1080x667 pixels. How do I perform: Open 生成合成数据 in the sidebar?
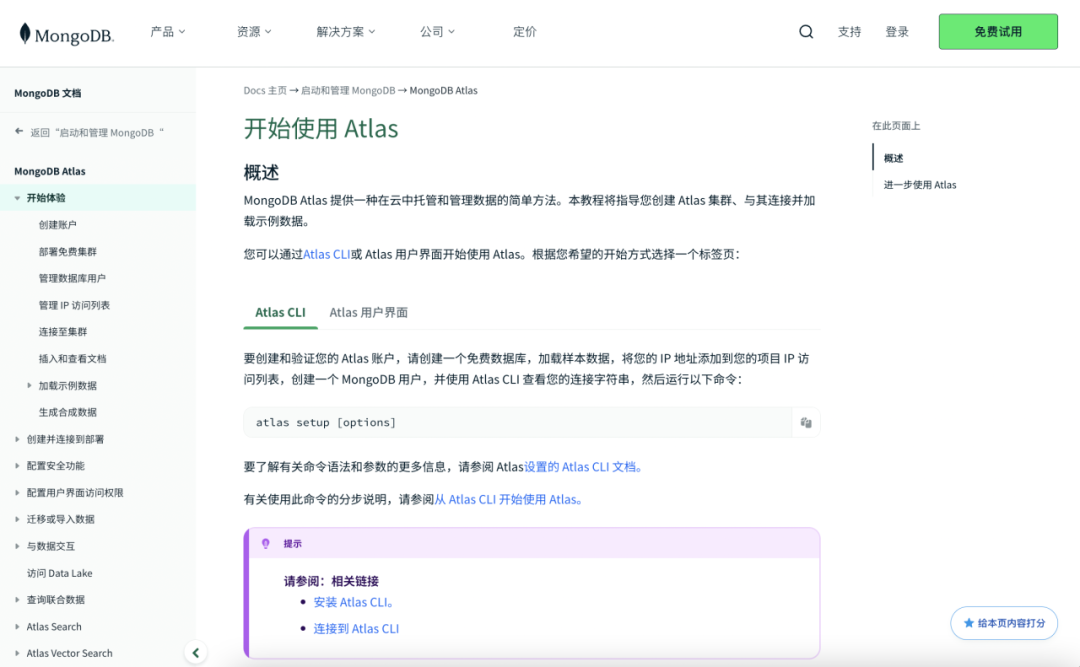pos(68,412)
